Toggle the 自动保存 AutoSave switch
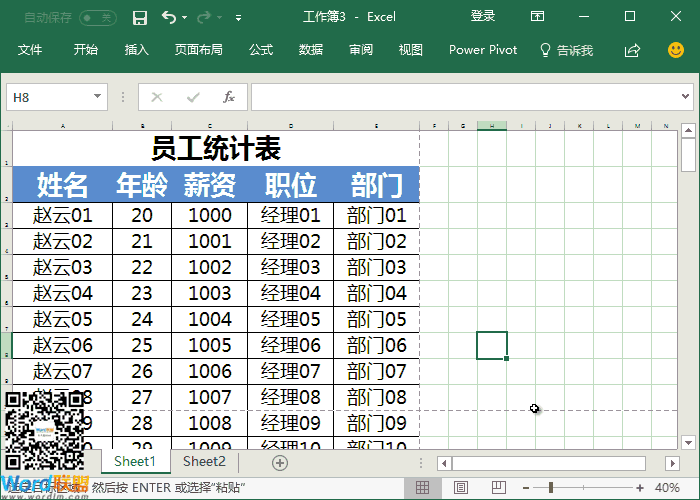Viewport: 700px width, 500px height. click(97, 17)
